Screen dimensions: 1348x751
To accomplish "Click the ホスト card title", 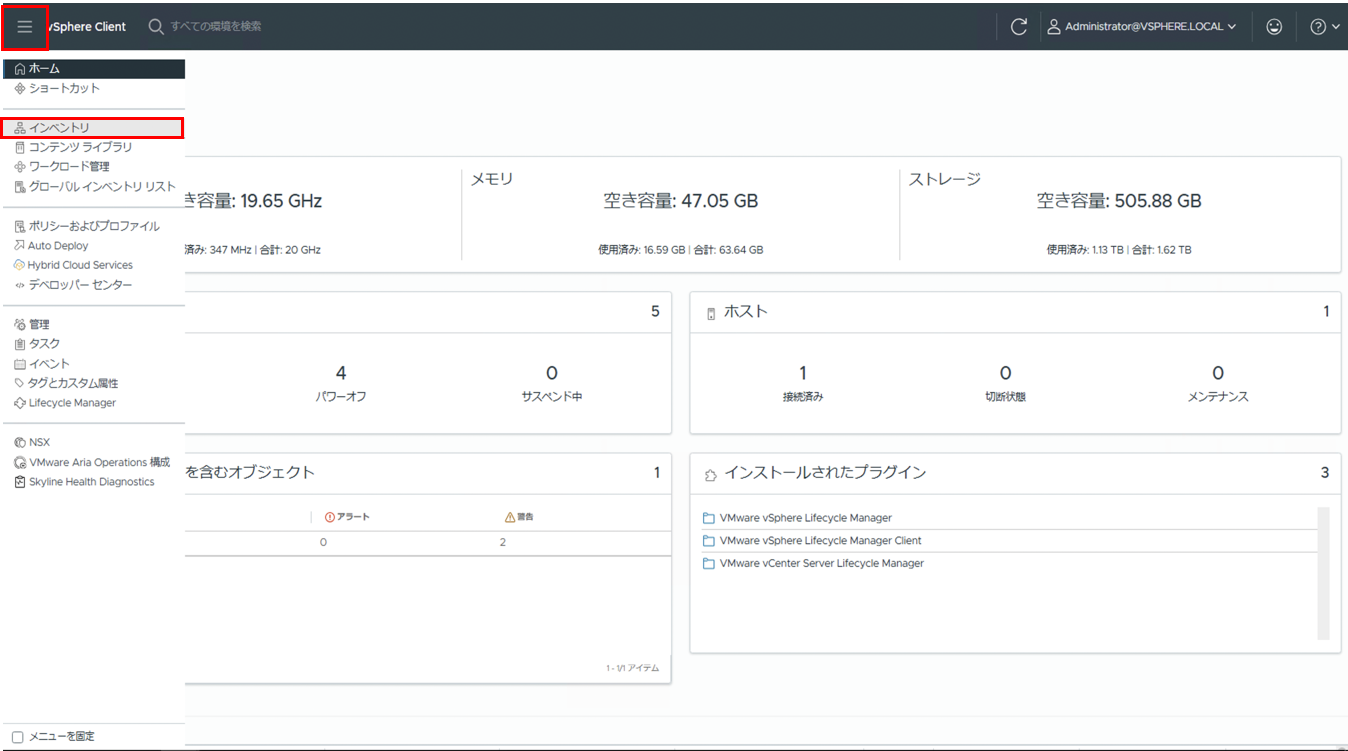I will (746, 312).
